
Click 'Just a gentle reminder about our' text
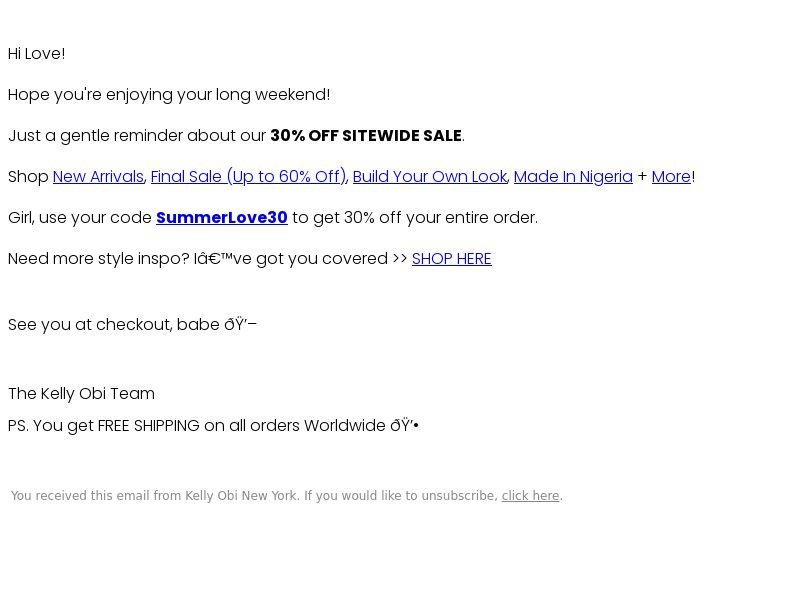(x=137, y=136)
